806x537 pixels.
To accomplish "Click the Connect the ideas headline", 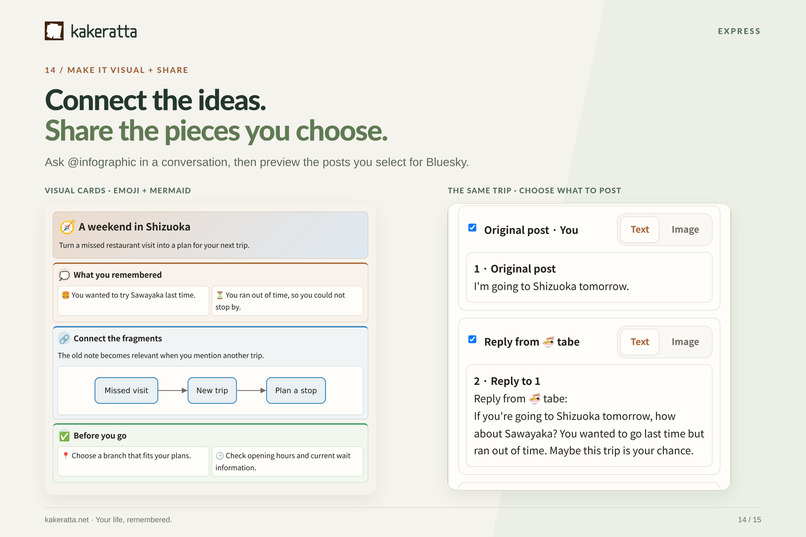I will 155,100.
